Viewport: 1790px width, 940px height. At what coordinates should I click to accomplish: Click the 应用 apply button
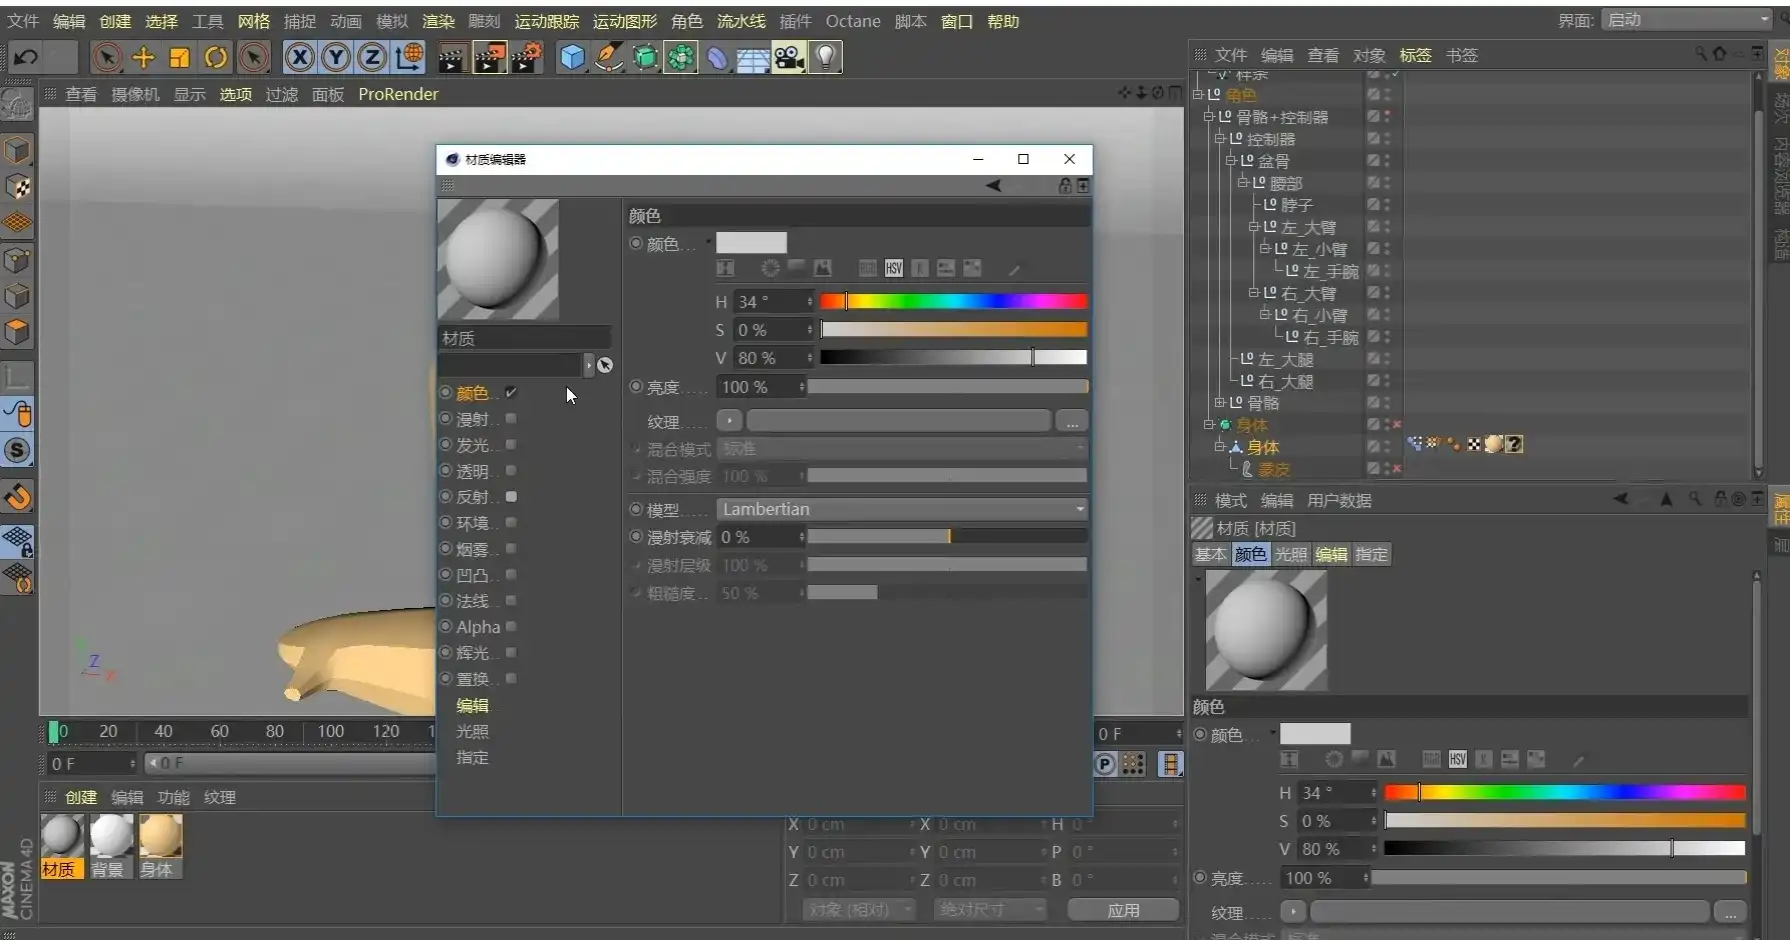tap(1124, 910)
